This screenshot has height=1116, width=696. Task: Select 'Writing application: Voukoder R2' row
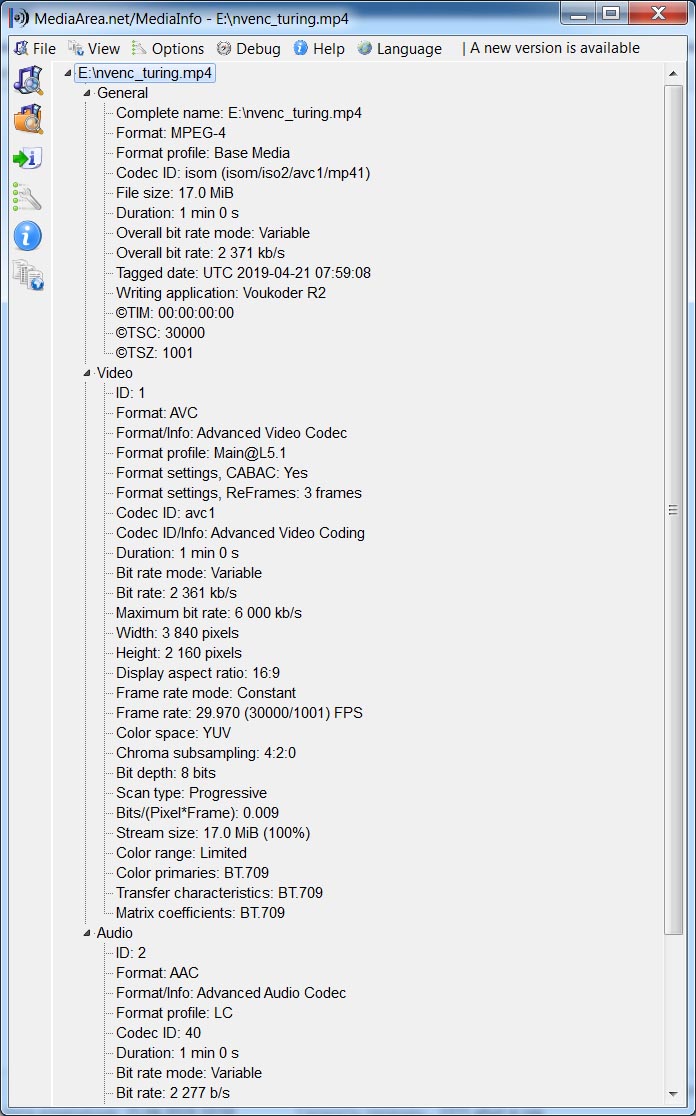pos(221,293)
